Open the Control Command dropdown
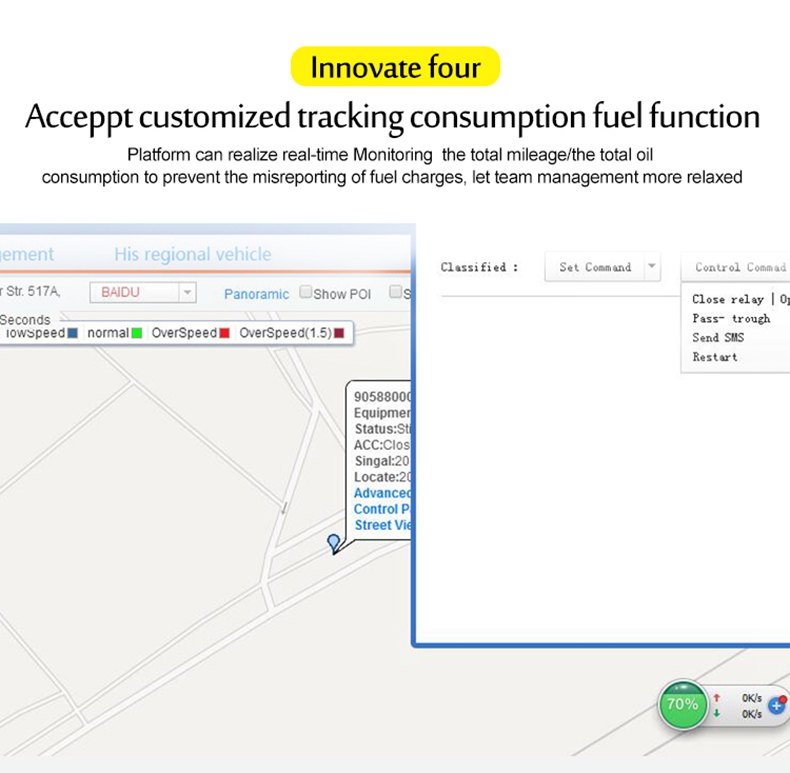This screenshot has height=773, width=790. [738, 267]
